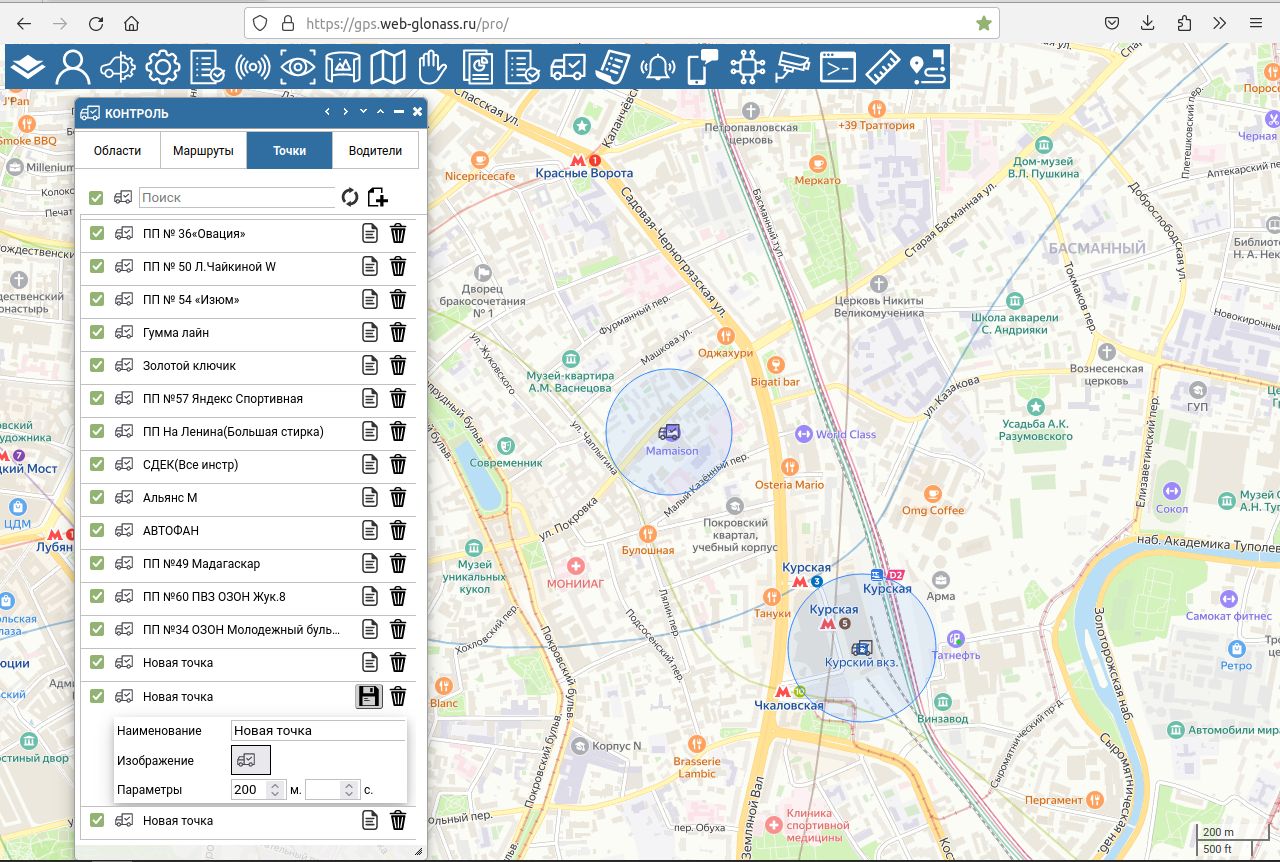The width and height of the screenshot is (1280, 862).
Task: Delete the АВТОФАН point
Action: click(x=398, y=531)
